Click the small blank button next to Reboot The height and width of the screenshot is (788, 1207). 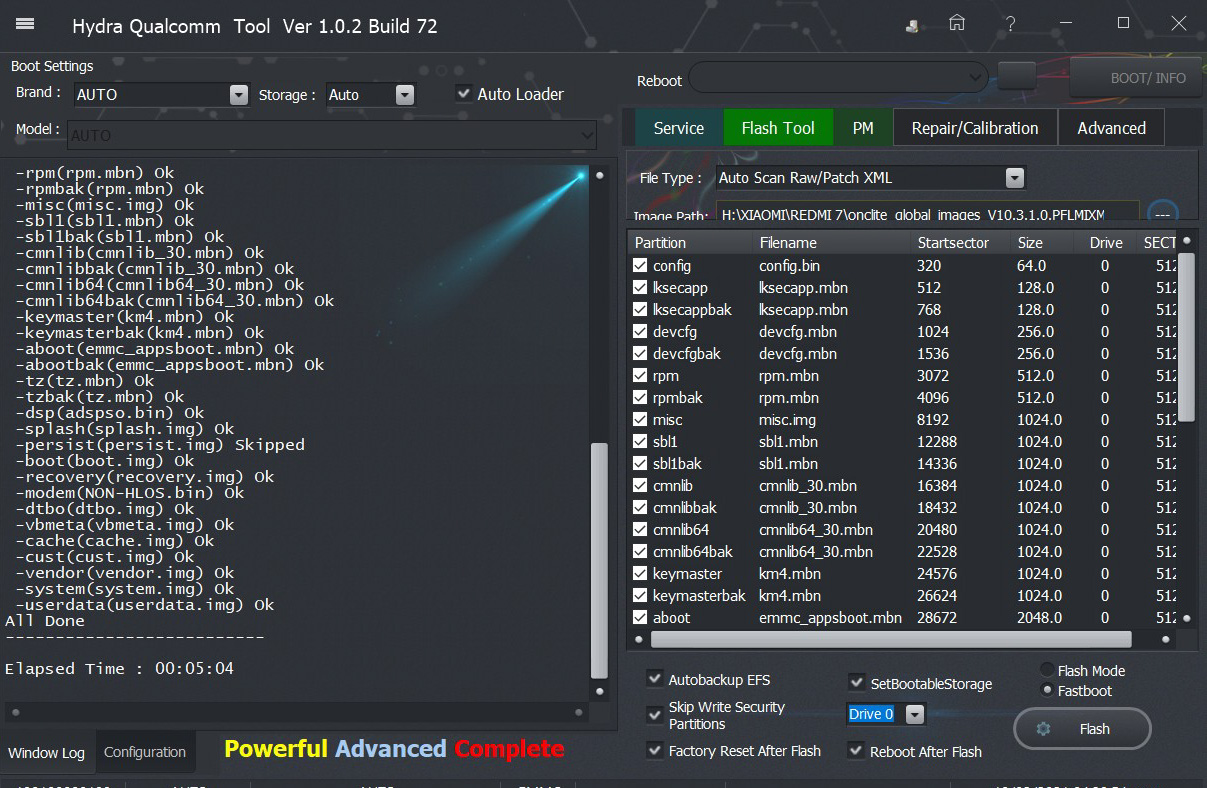point(1017,76)
